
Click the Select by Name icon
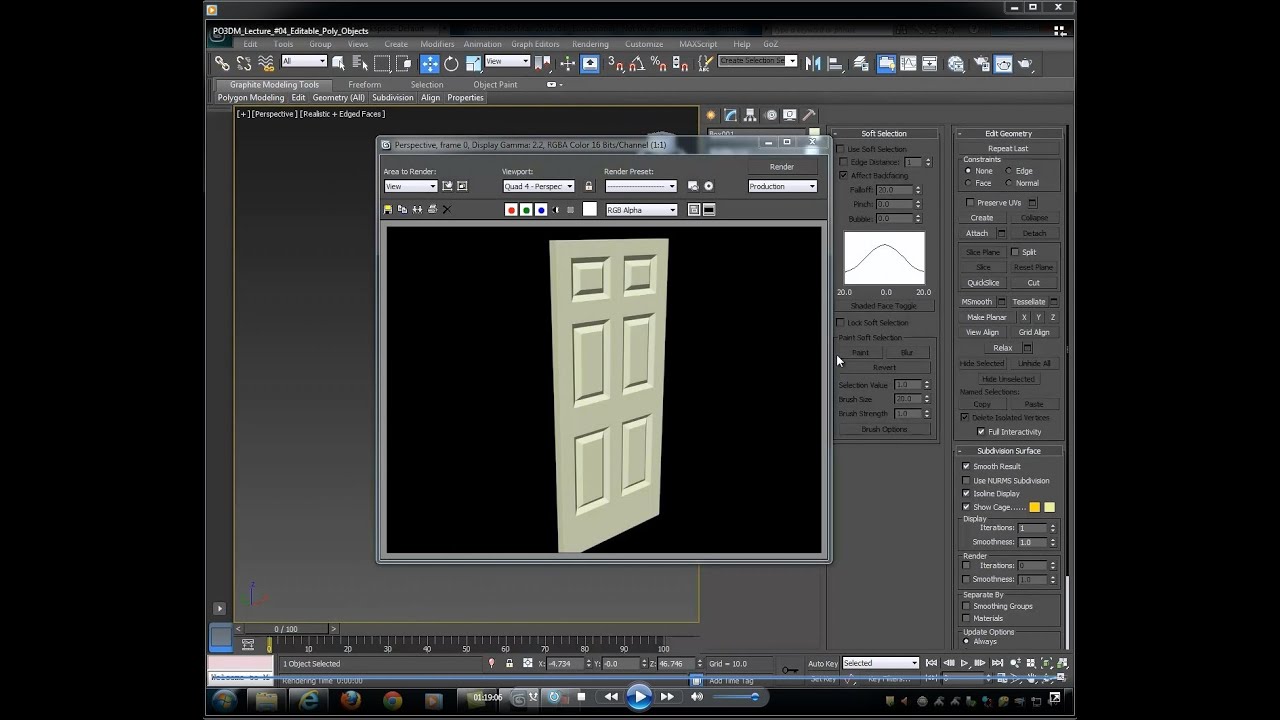(x=360, y=63)
